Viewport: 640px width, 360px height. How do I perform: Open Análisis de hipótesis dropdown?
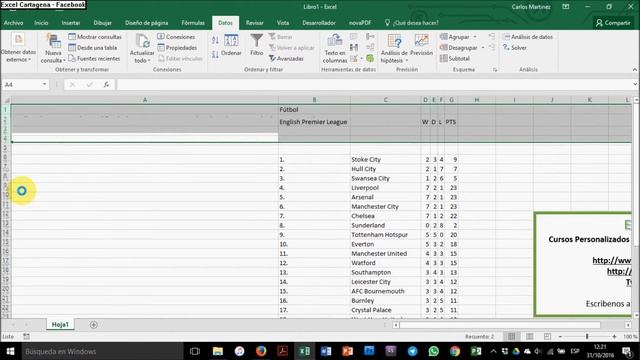tap(394, 49)
